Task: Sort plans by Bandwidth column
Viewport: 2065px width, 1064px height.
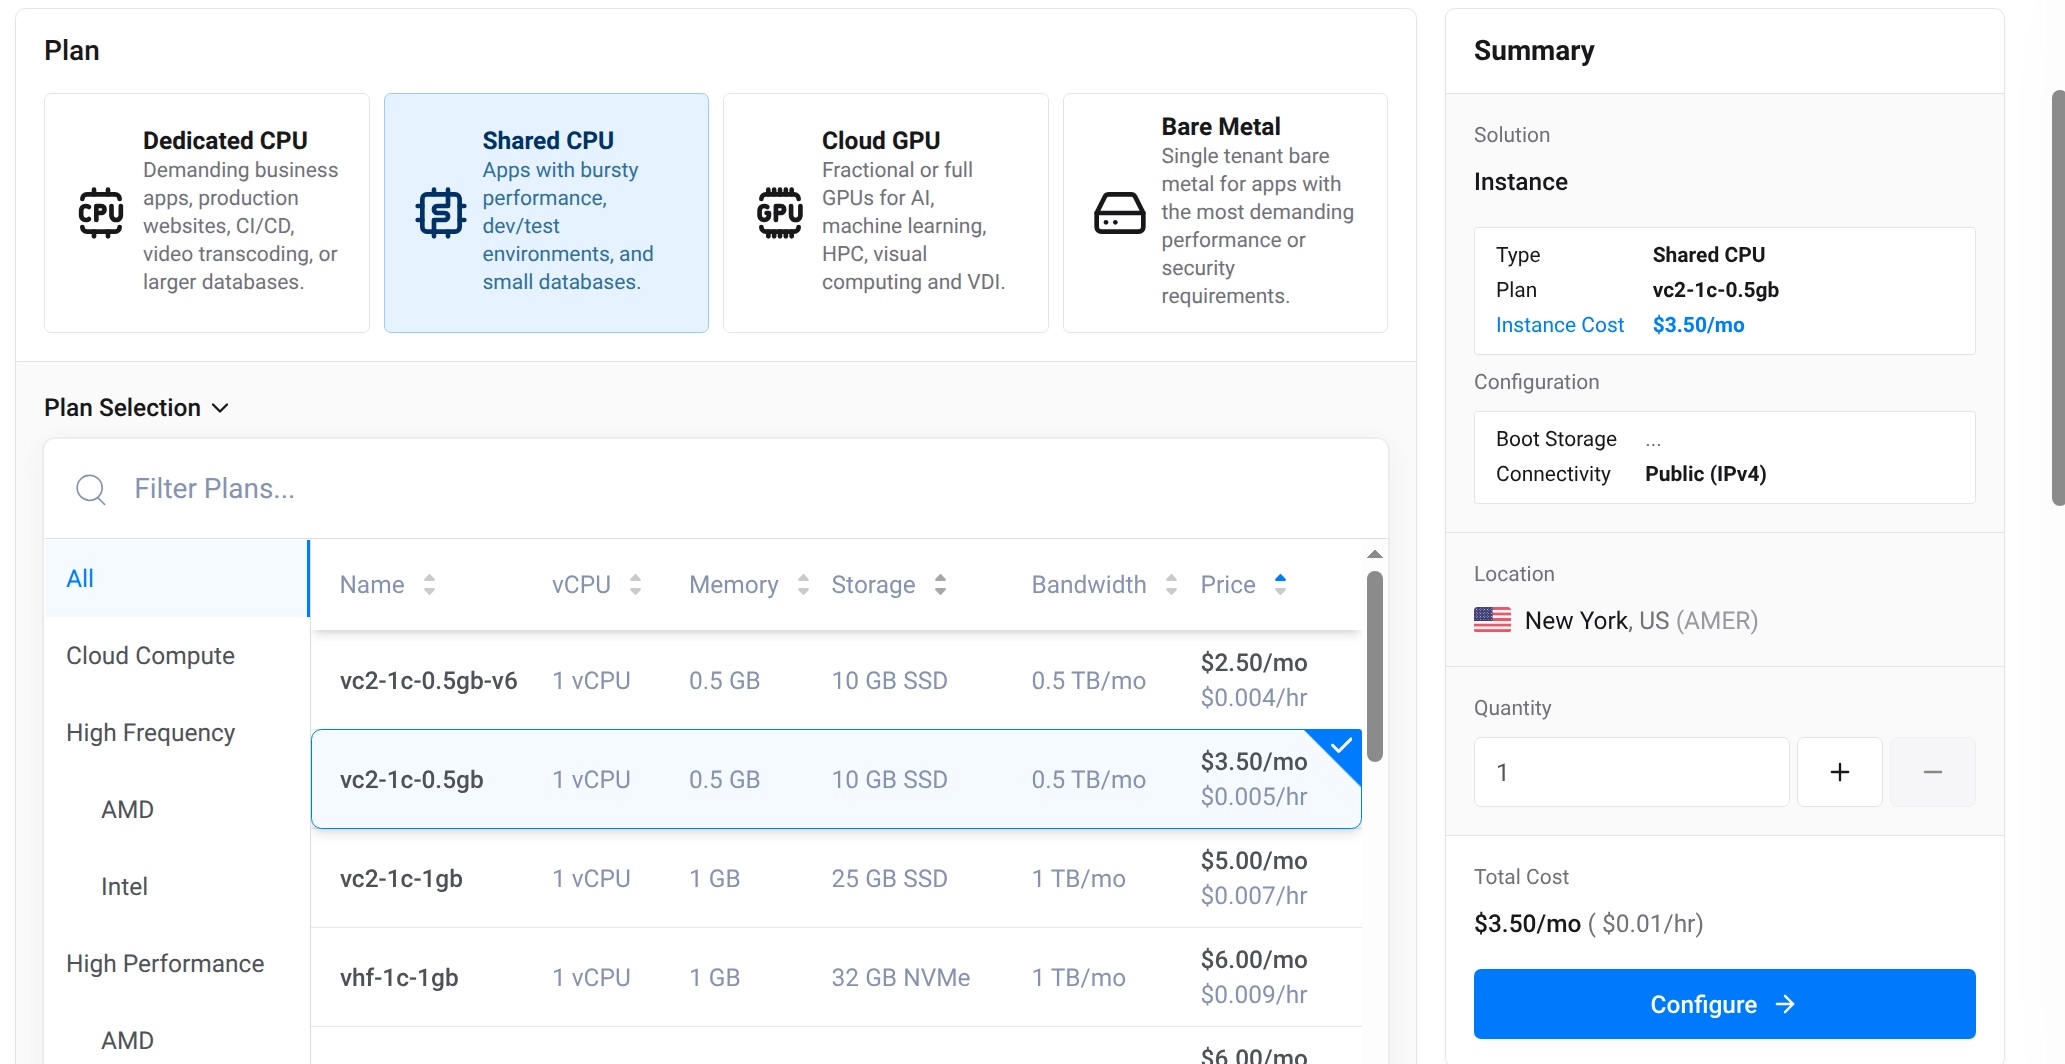Action: click(x=1171, y=585)
